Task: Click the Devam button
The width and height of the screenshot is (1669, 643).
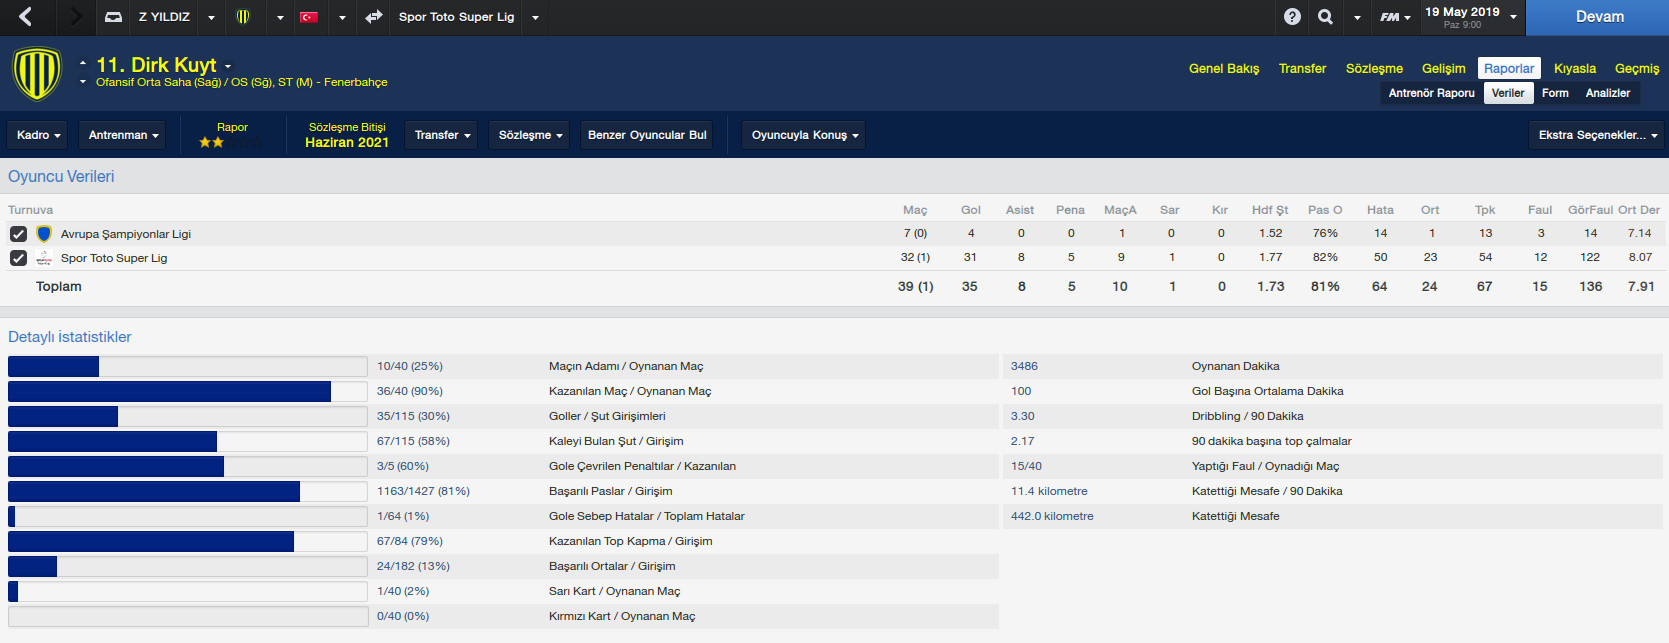Action: point(1598,17)
